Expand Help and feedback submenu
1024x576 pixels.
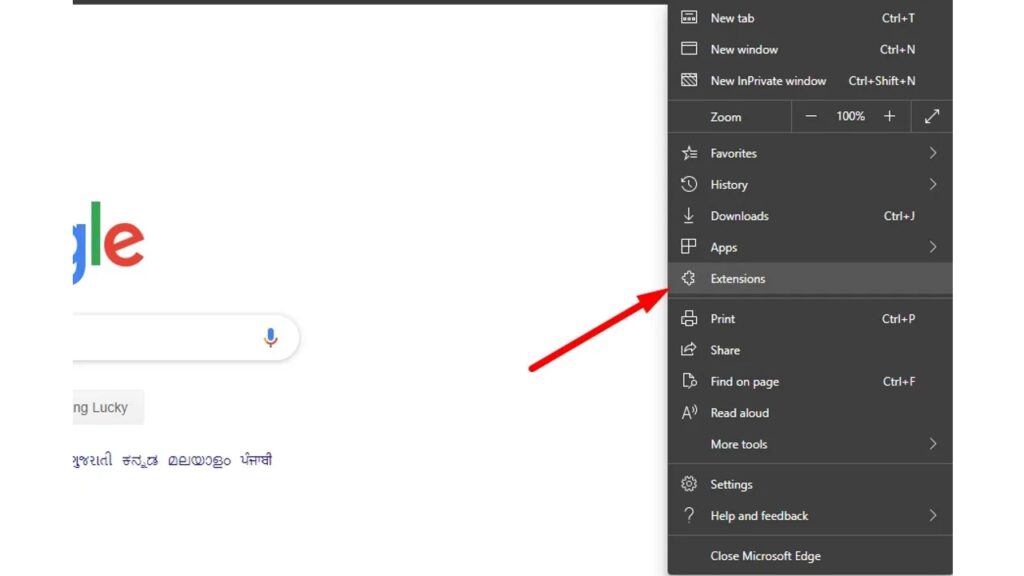click(932, 515)
